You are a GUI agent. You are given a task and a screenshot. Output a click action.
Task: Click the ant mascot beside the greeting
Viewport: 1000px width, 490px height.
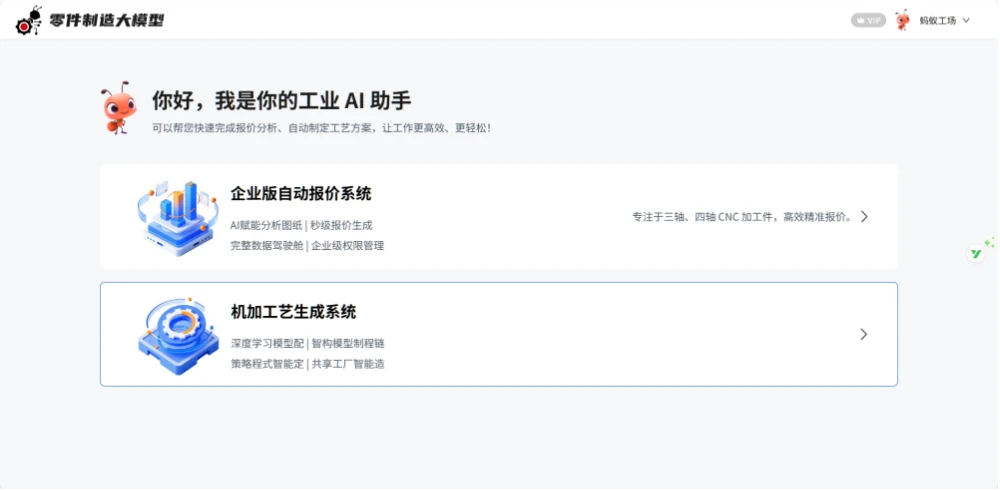(x=118, y=109)
